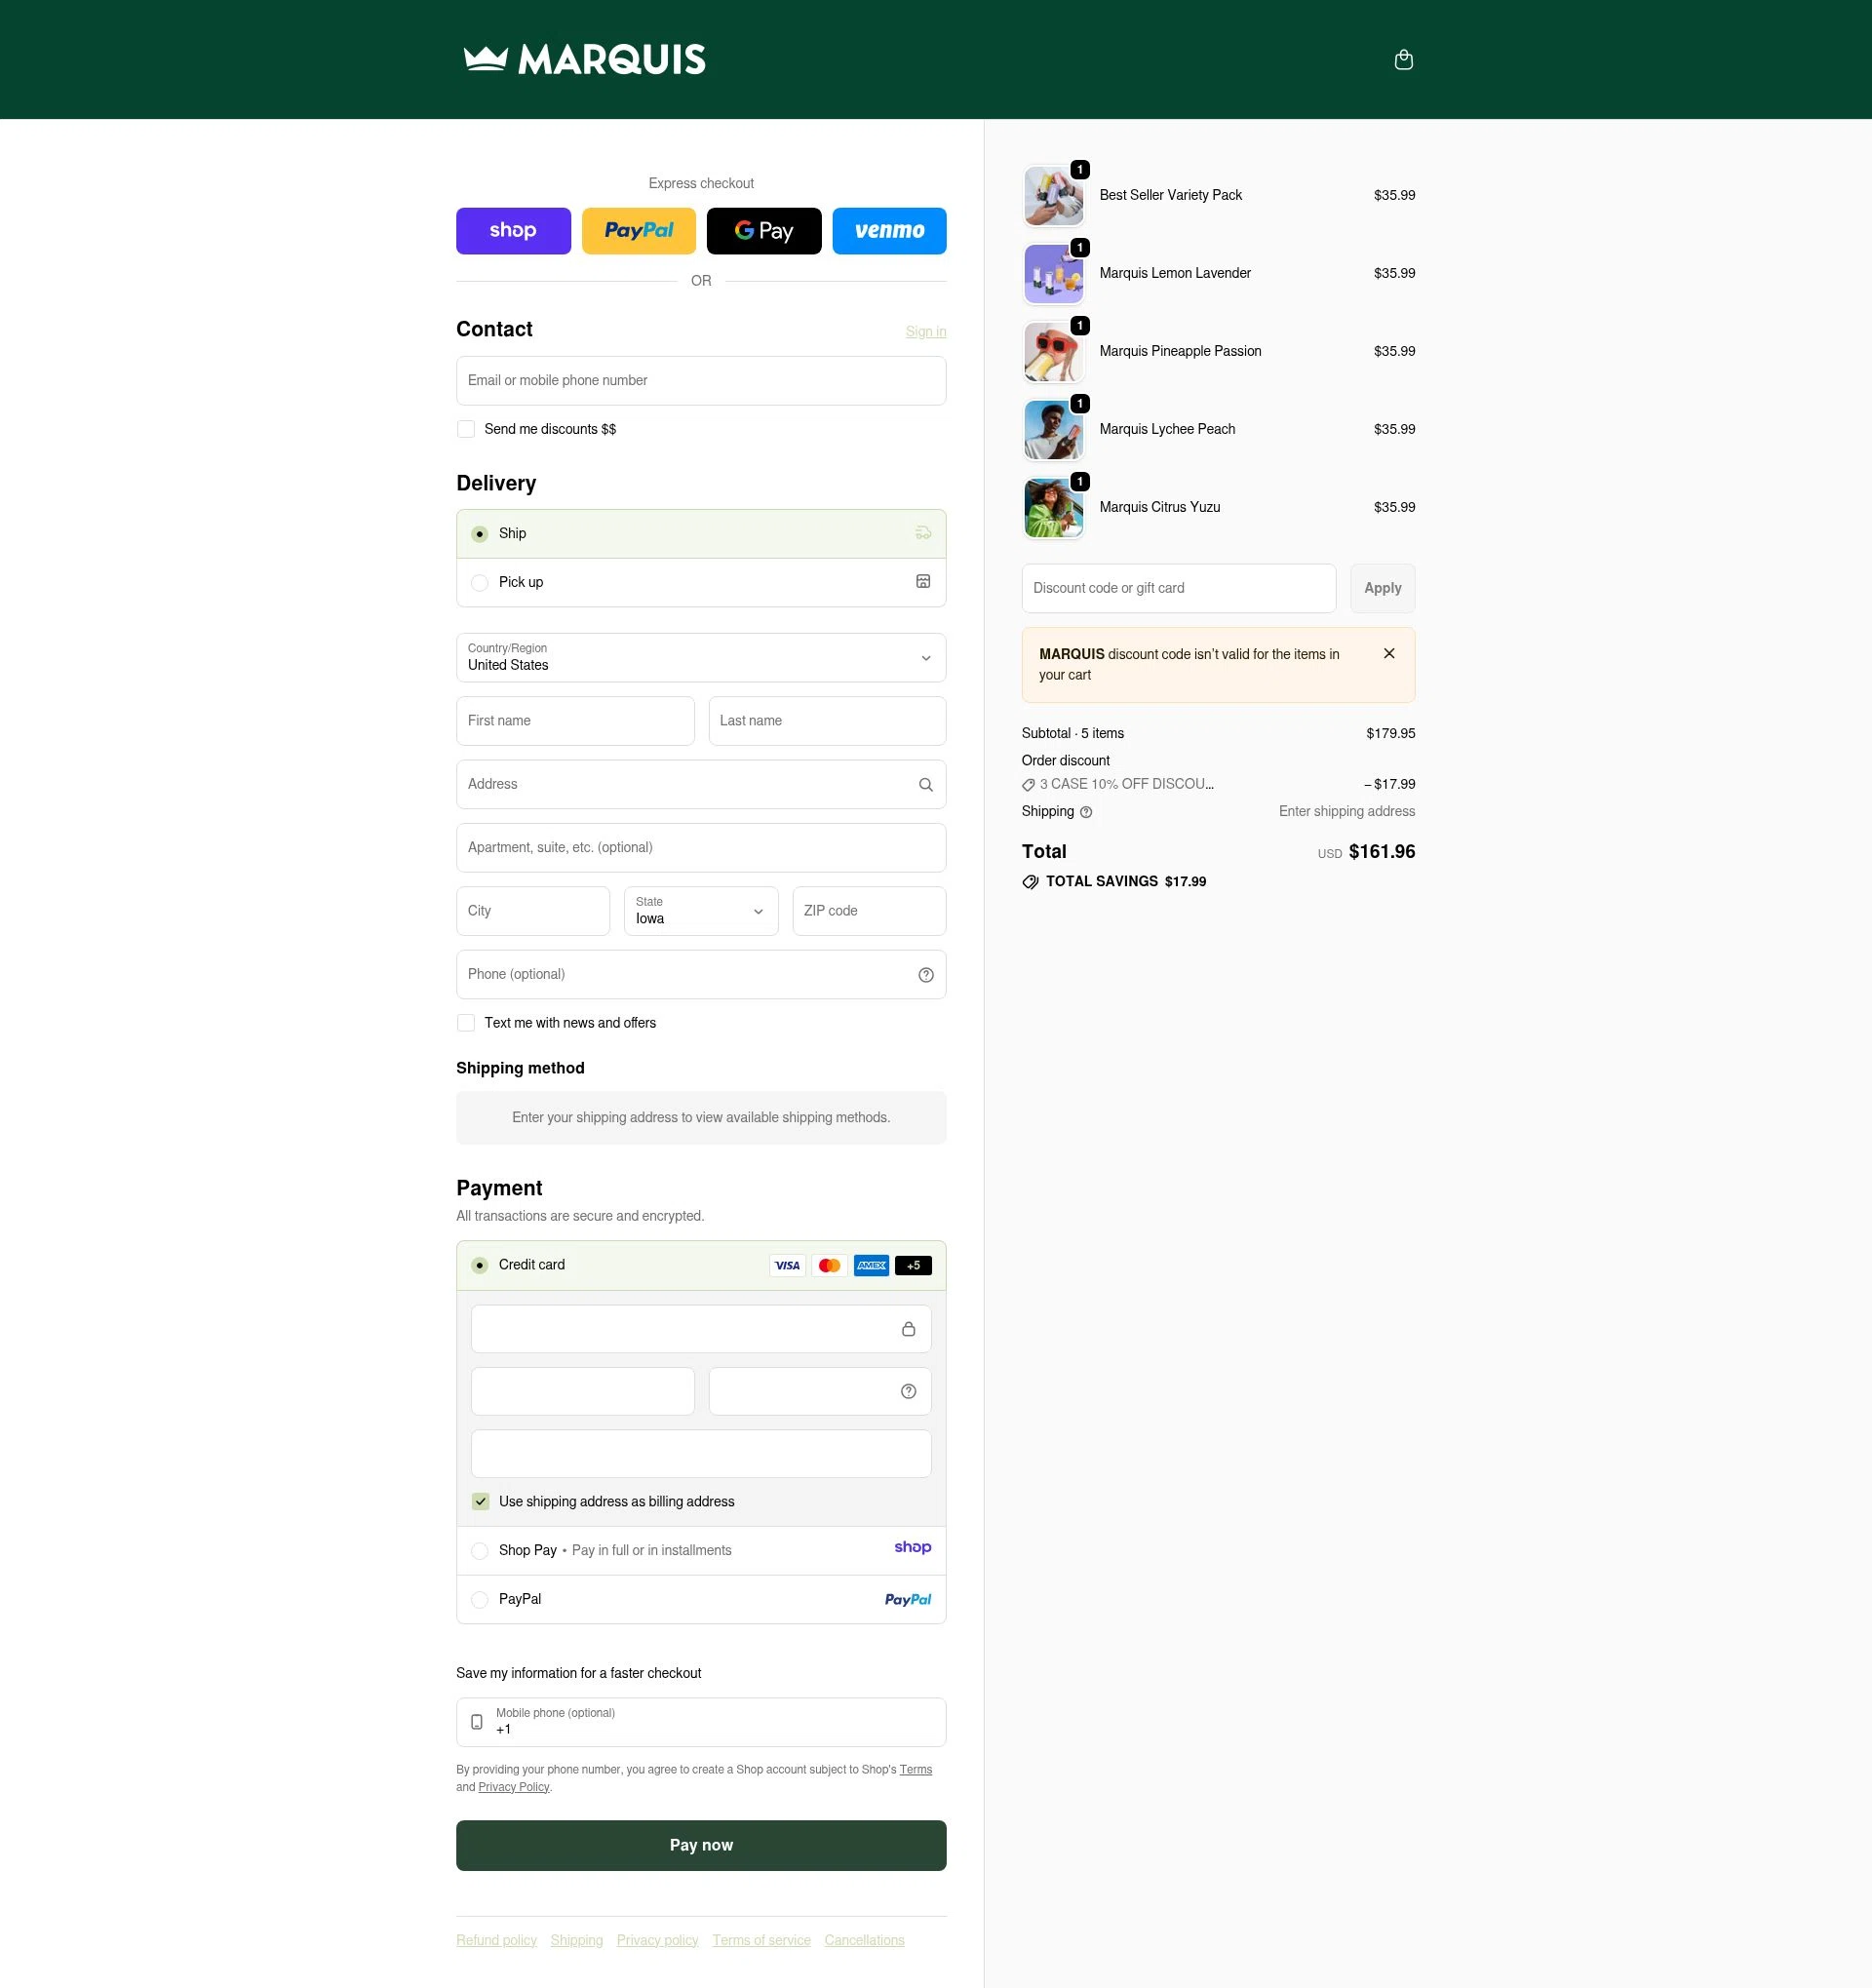Open the security code help icon

[908, 1390]
